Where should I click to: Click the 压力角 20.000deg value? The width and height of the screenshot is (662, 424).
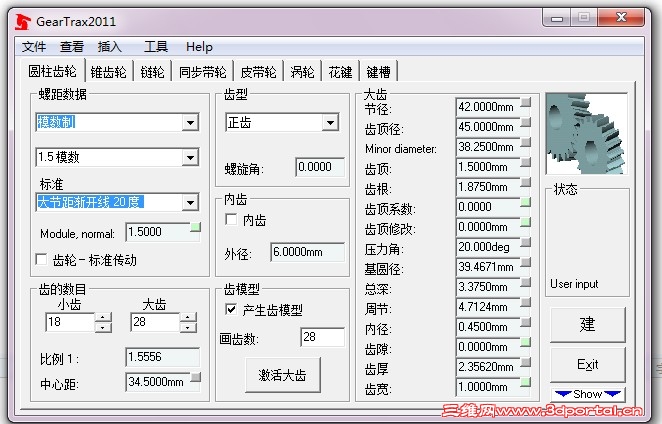pos(488,247)
